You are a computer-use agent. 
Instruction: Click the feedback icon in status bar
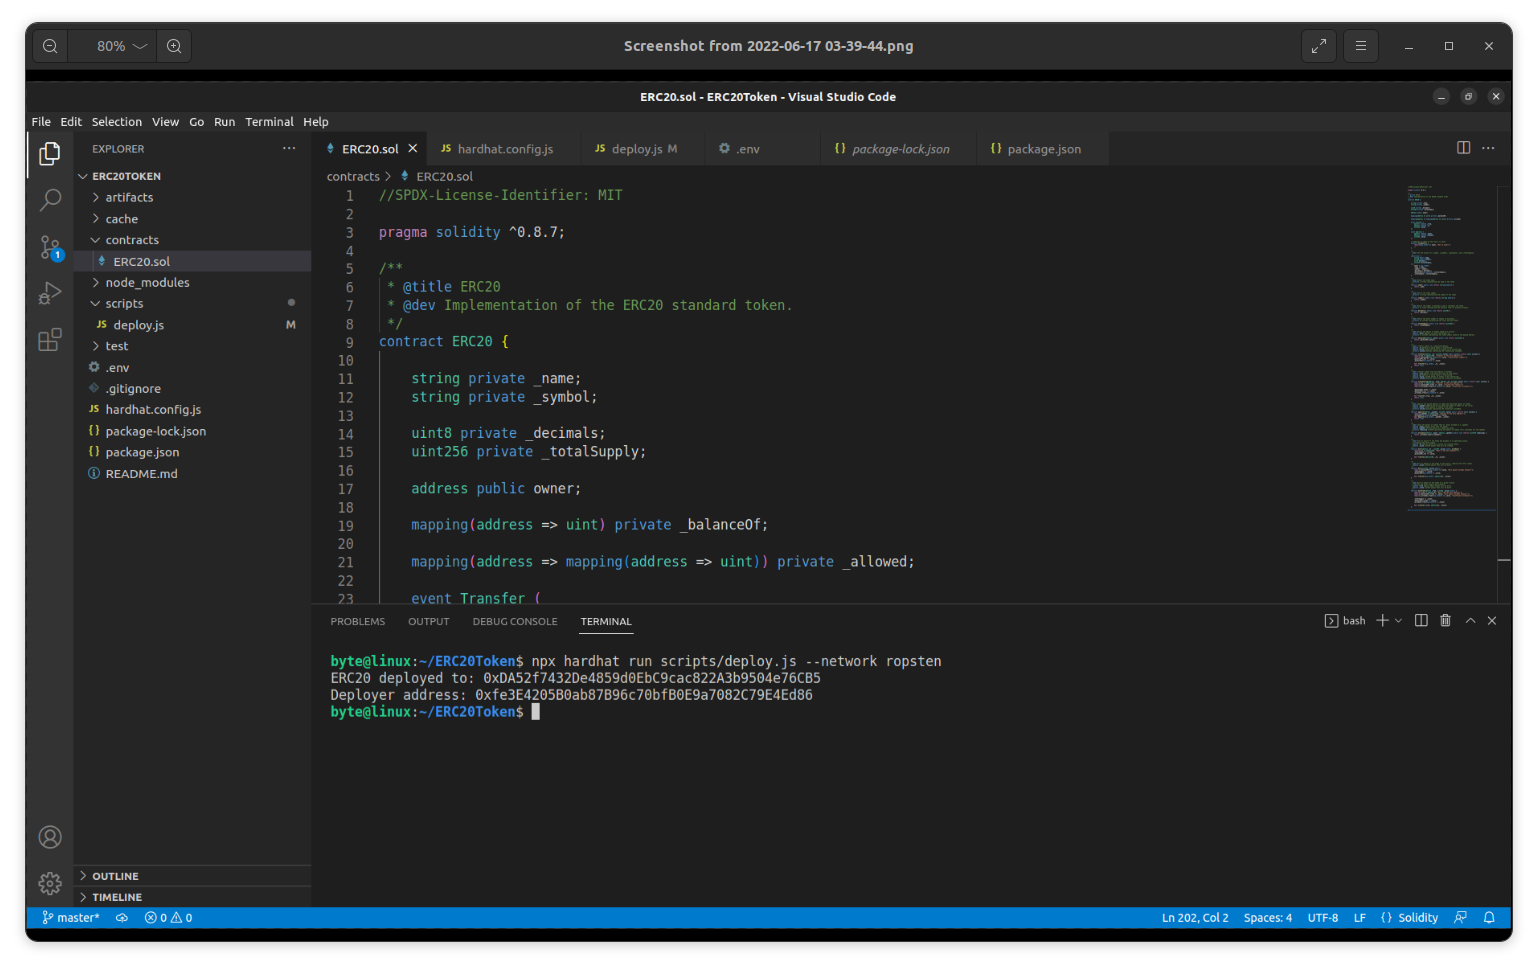coord(1460,918)
